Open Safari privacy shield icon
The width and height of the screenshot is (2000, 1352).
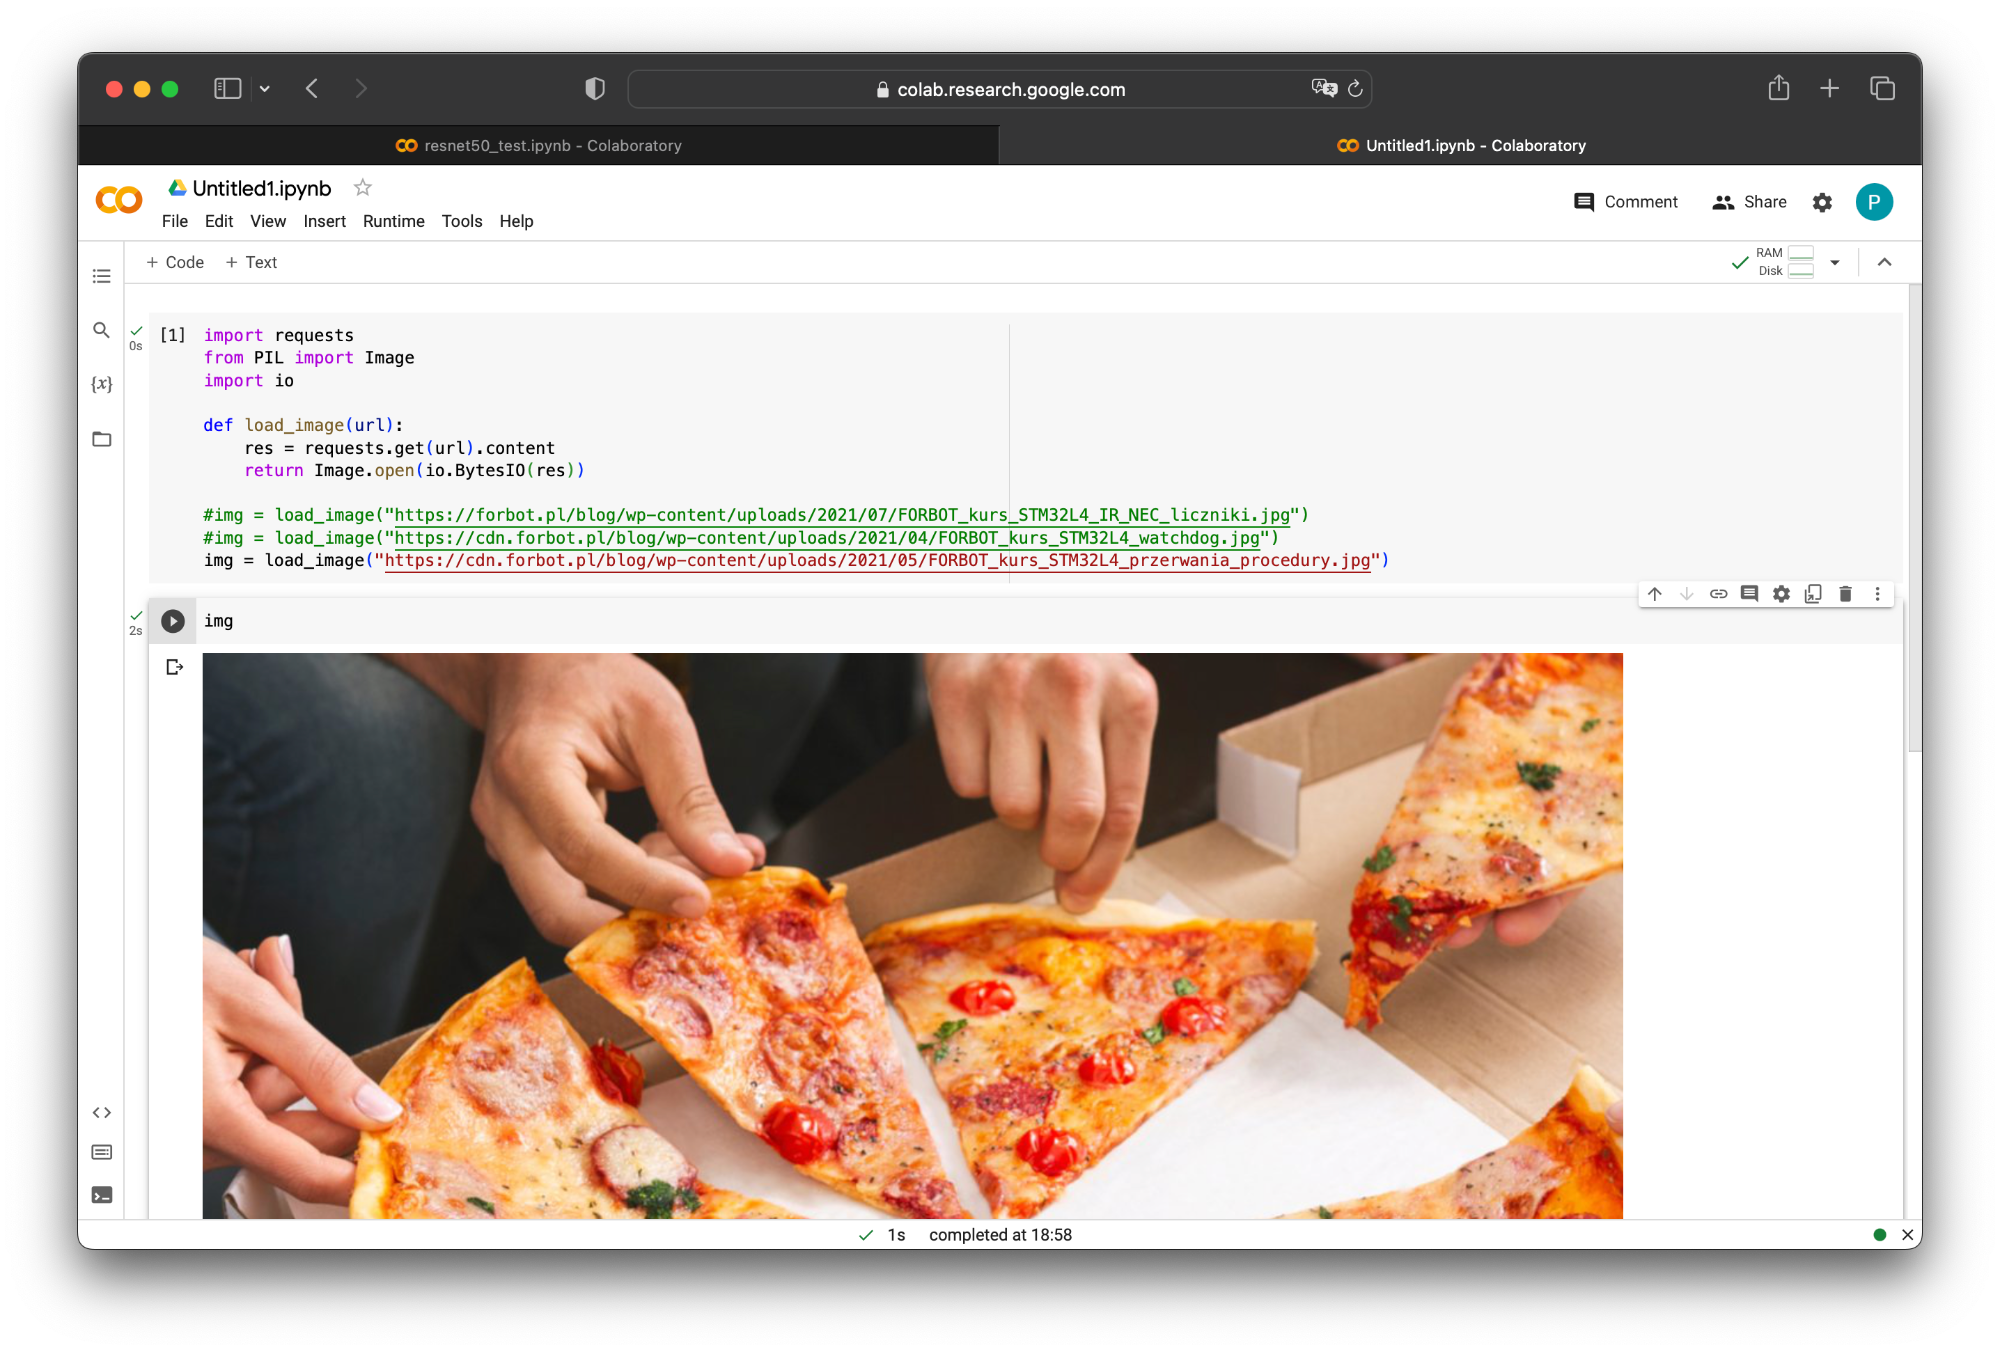(595, 89)
